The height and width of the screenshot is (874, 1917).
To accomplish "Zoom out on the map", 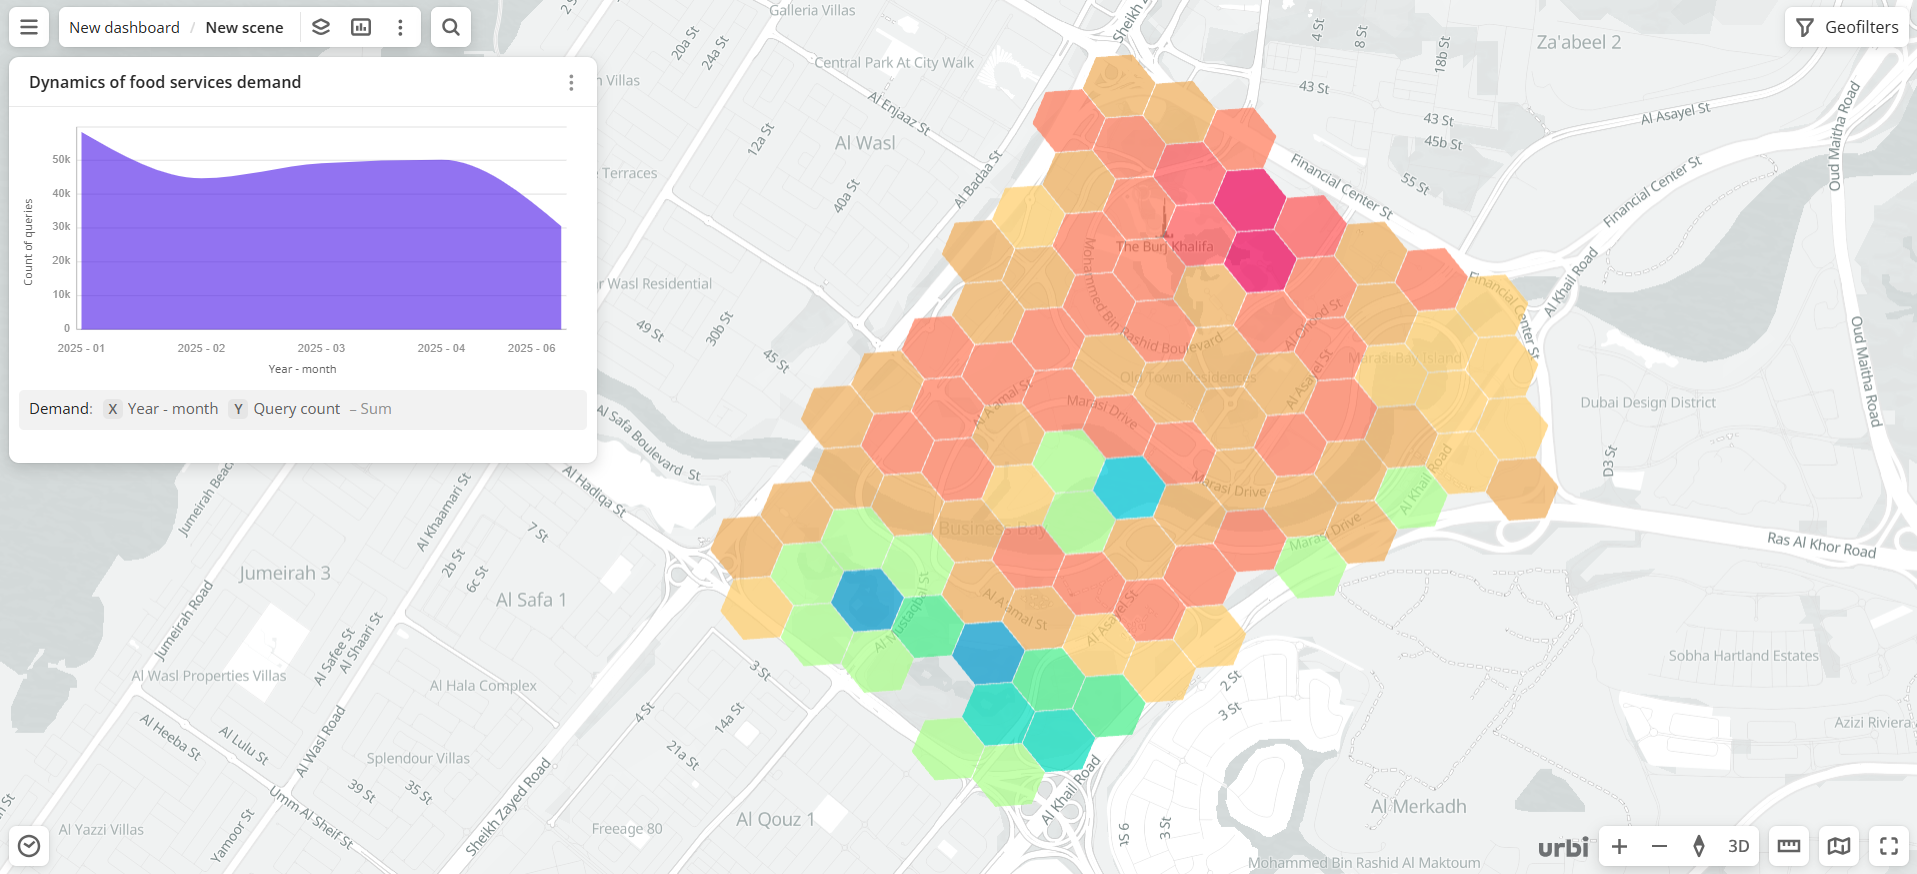I will tap(1659, 846).
